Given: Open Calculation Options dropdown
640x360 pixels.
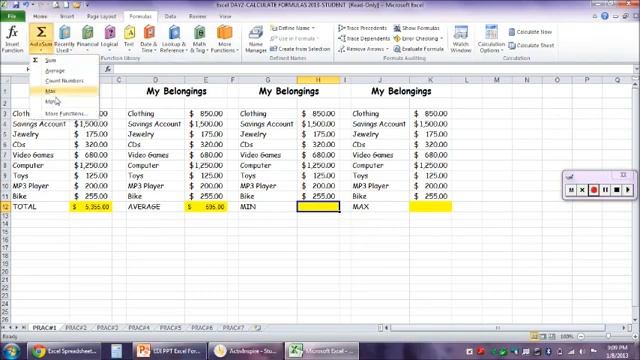Looking at the screenshot, I should tap(491, 38).
